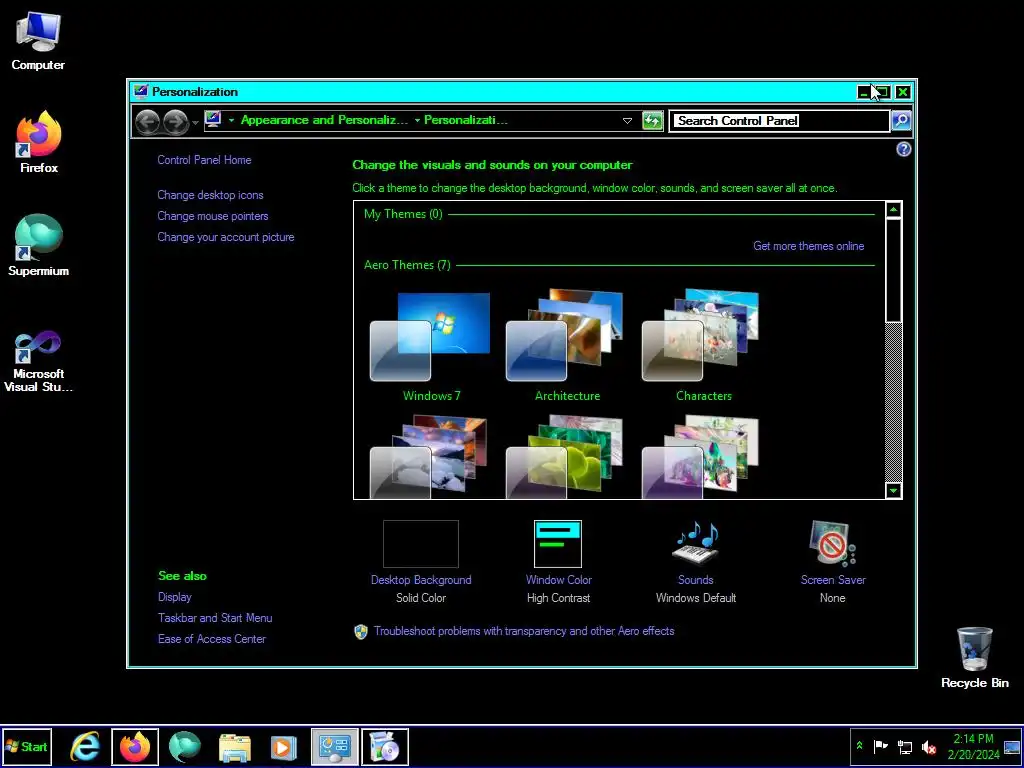Select the green nature theme thumbnail
Screen dimensions: 1024x768
click(564, 456)
